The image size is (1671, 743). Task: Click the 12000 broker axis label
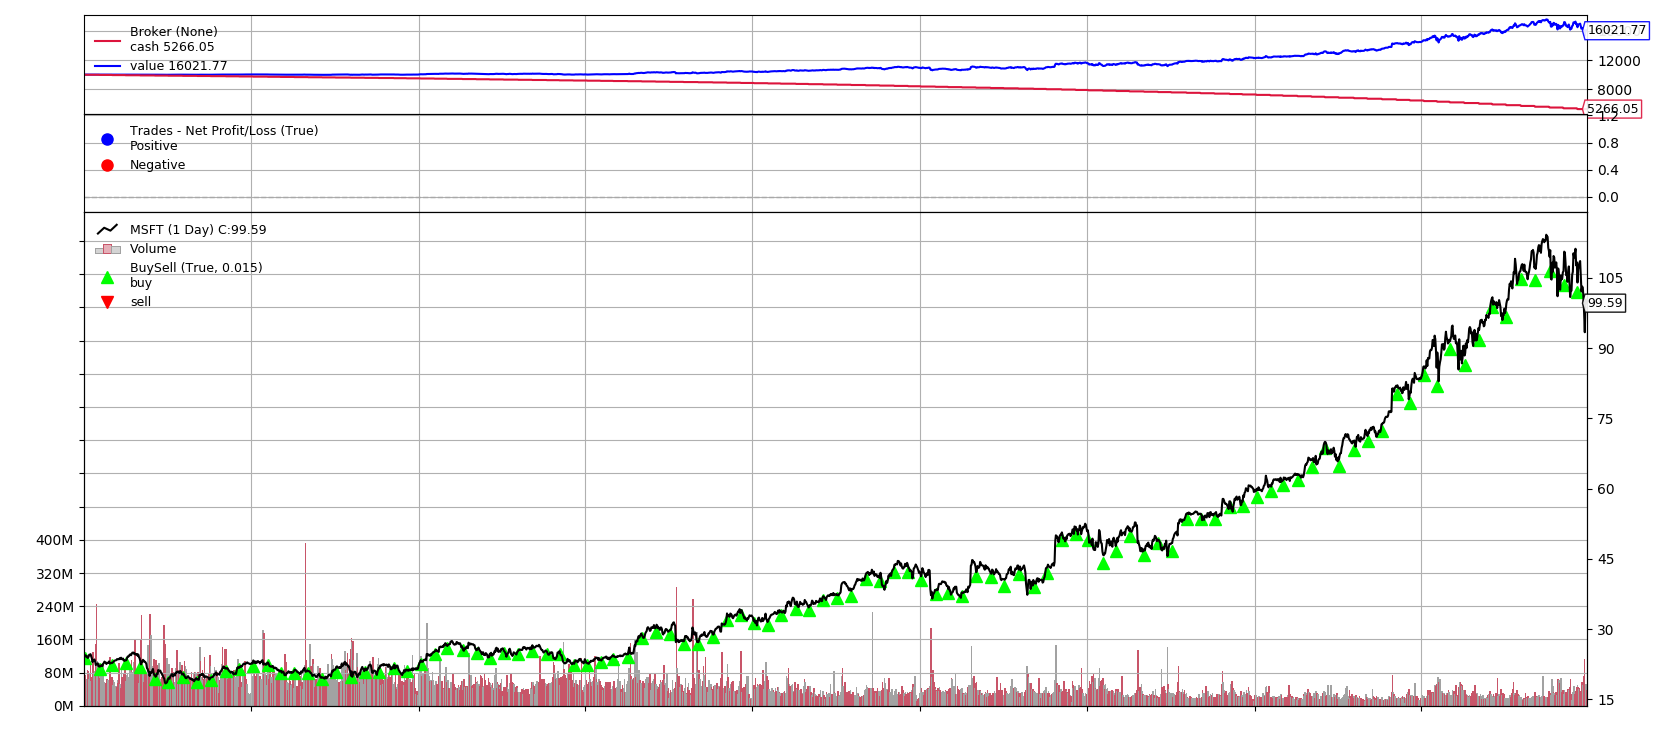pos(1618,61)
